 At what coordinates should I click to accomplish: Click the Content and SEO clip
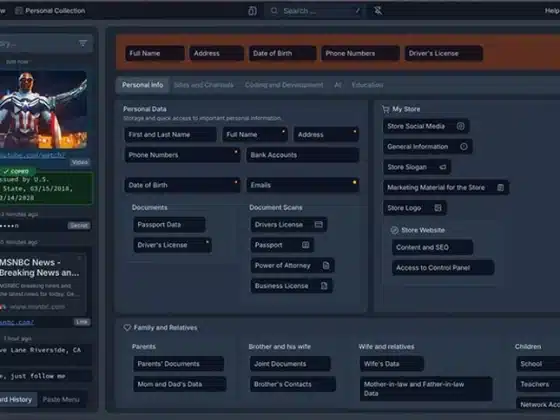click(x=432, y=247)
